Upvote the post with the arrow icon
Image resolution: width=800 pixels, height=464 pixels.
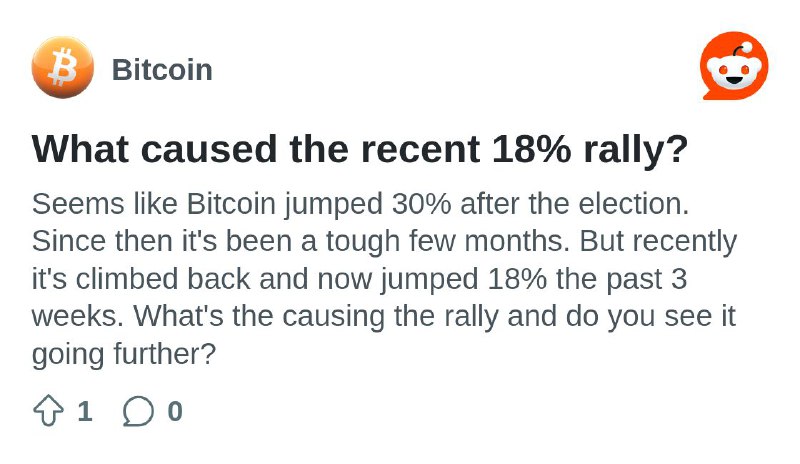pos(48,410)
